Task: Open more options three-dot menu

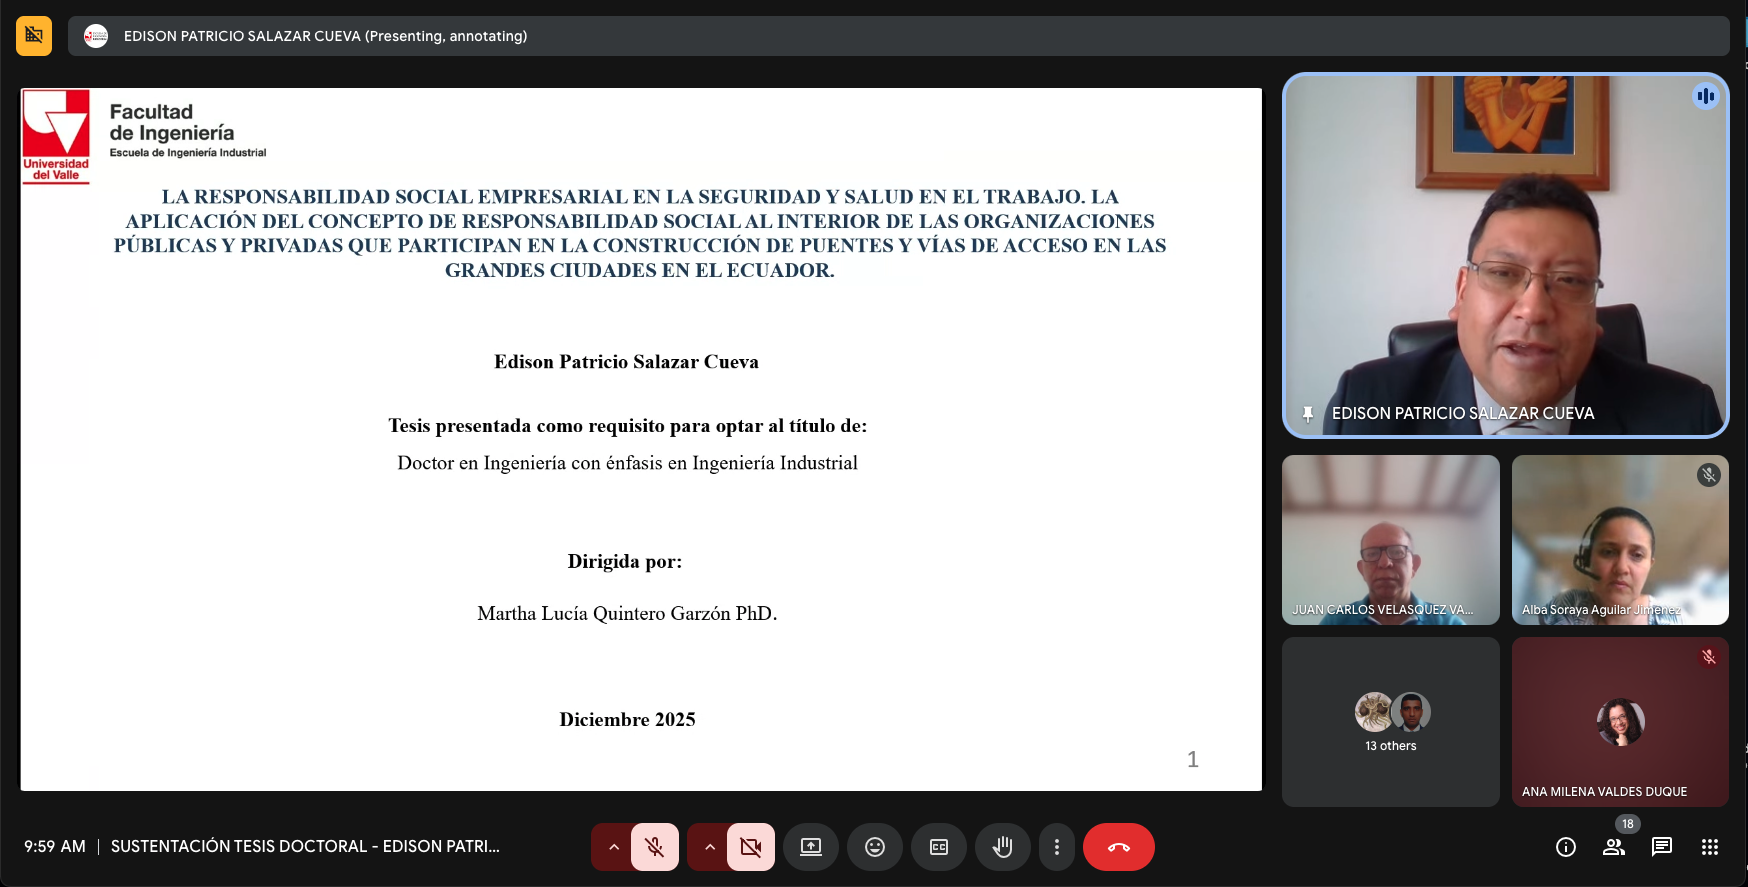Action: tap(1057, 847)
